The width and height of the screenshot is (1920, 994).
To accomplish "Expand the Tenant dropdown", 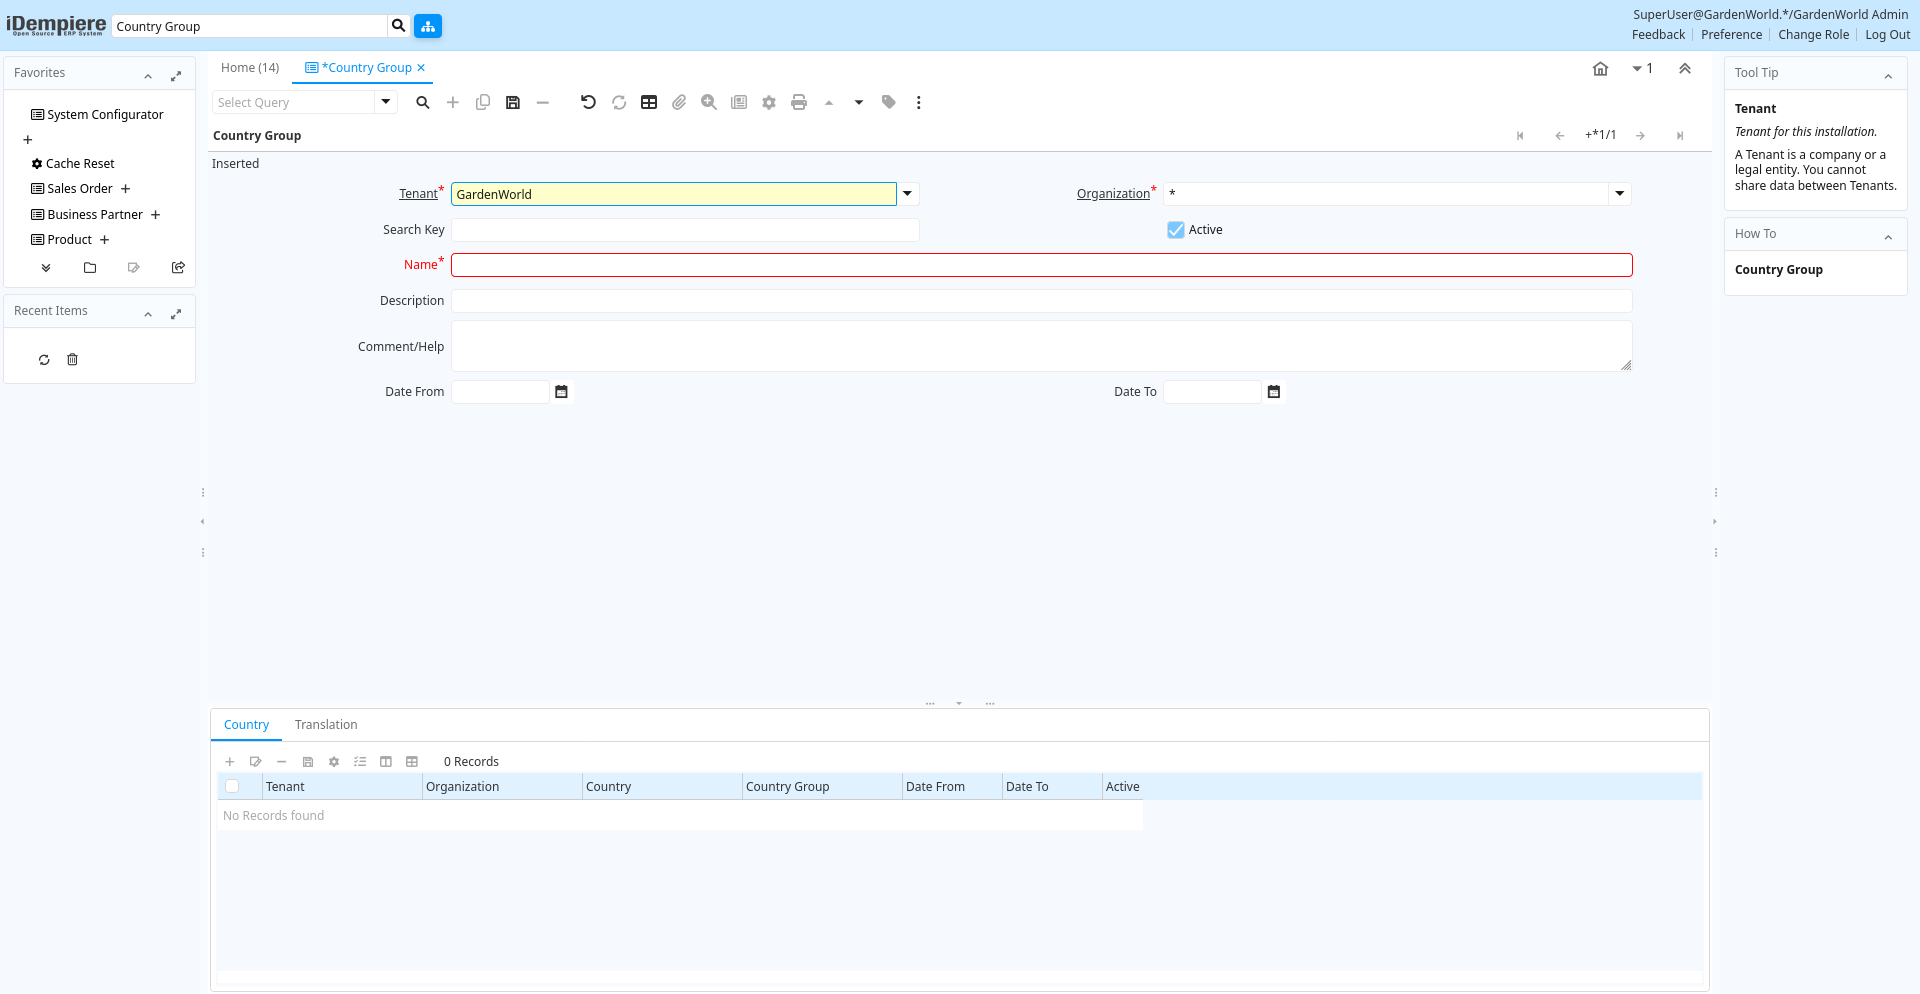I will [x=908, y=194].
